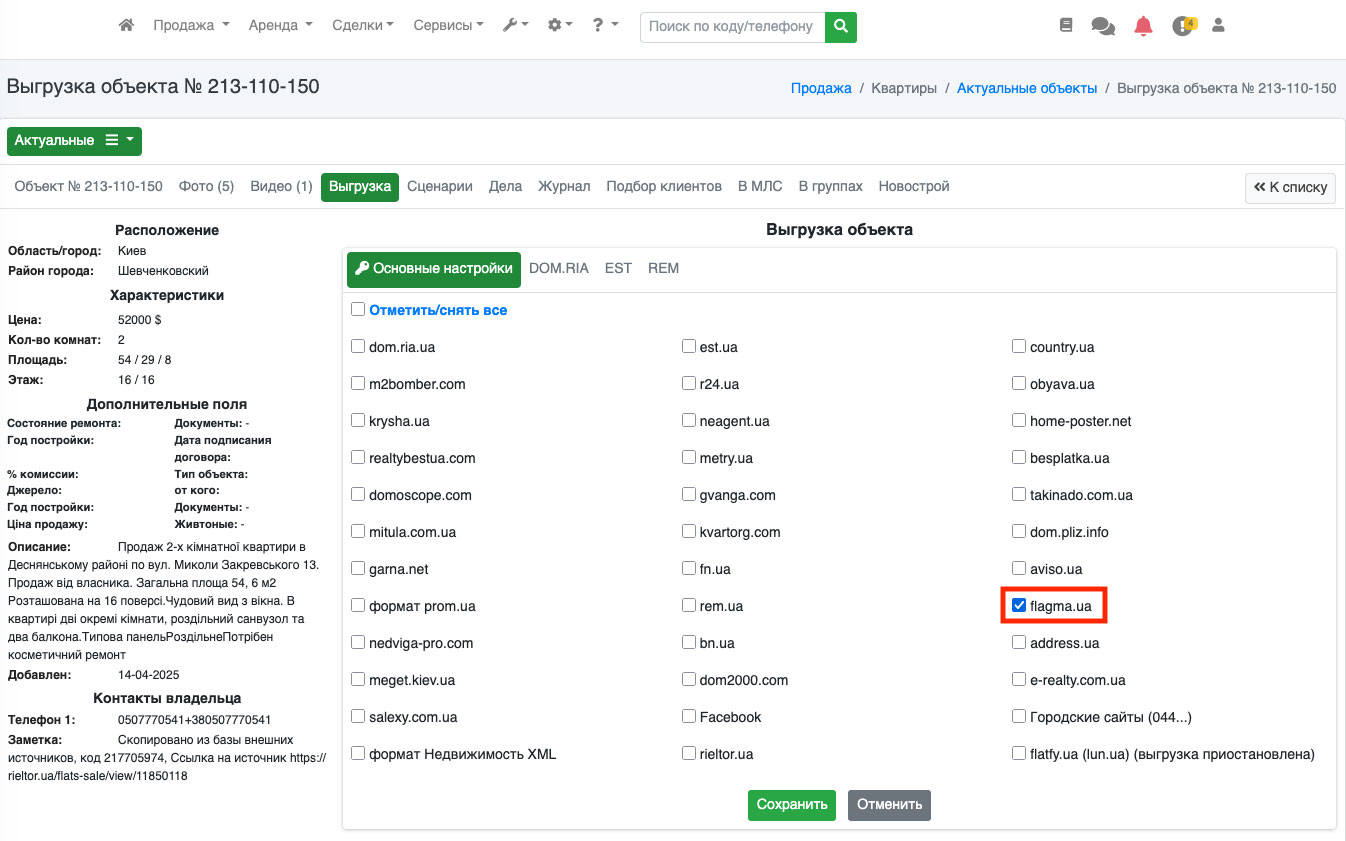Viewport: 1346px width, 841px height.
Task: Enable the dom.ria.ua export checkbox
Action: (358, 347)
